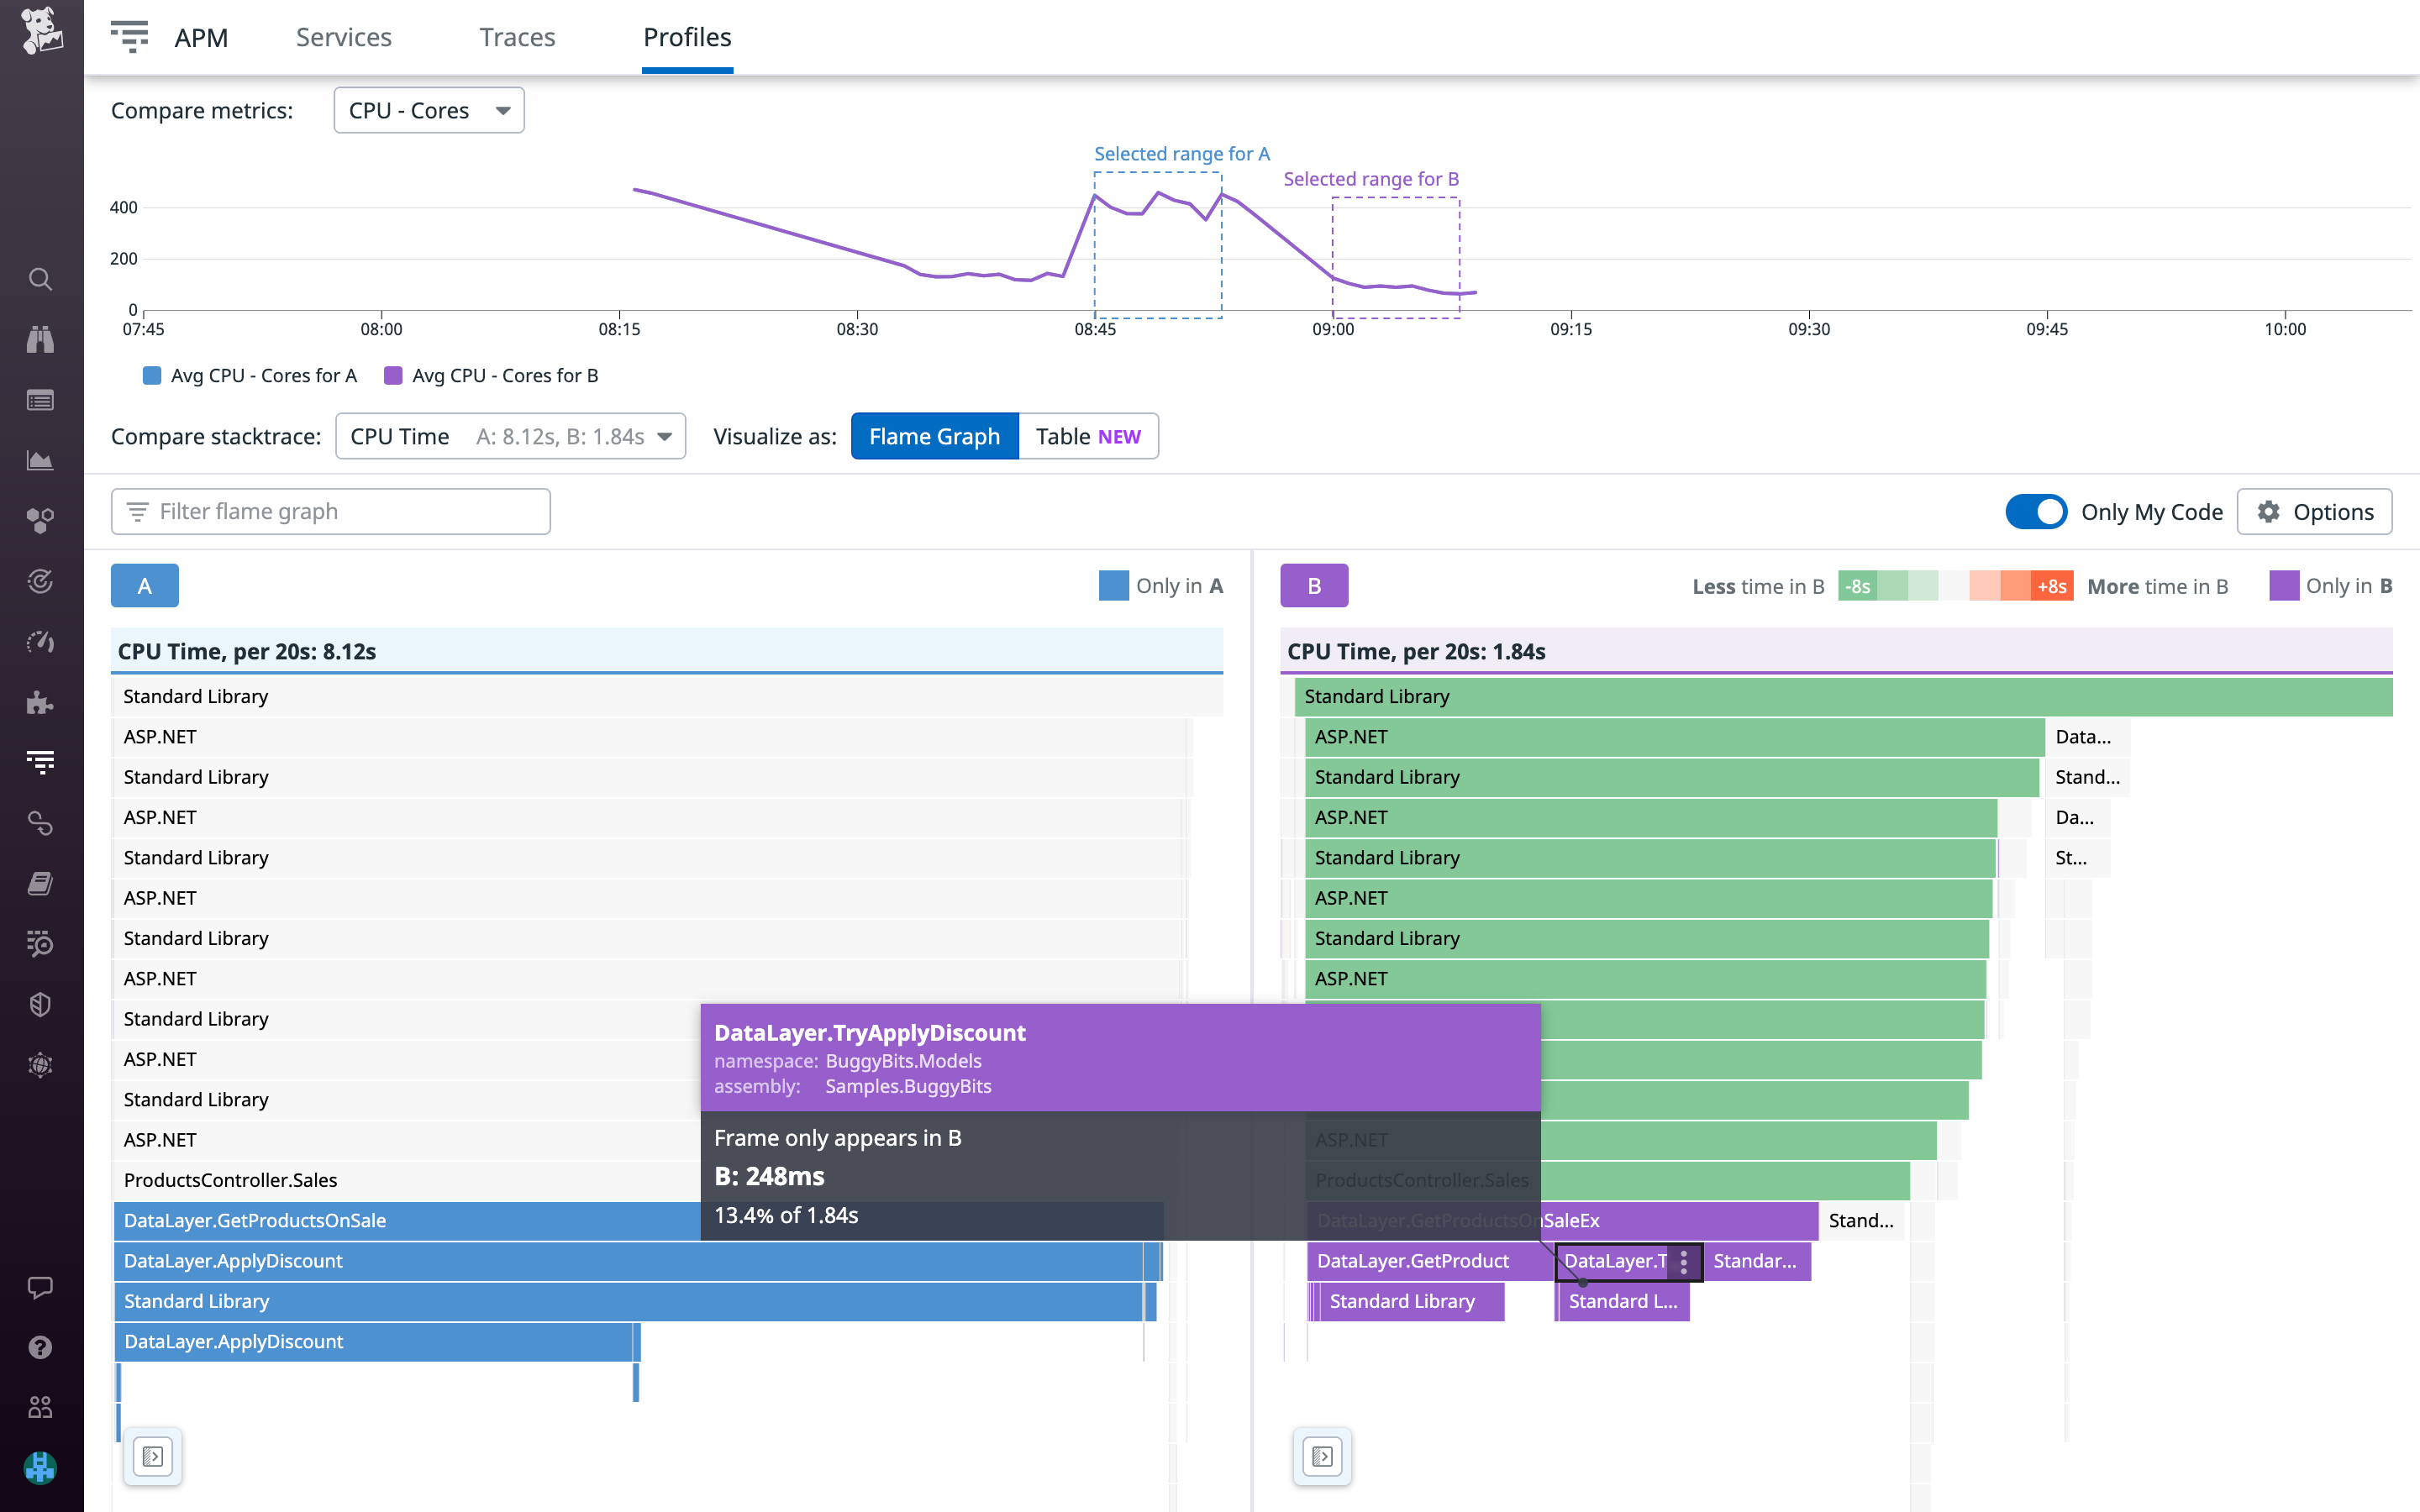
Task: Open the Dashboards graph icon in sidebar
Action: tap(40, 460)
